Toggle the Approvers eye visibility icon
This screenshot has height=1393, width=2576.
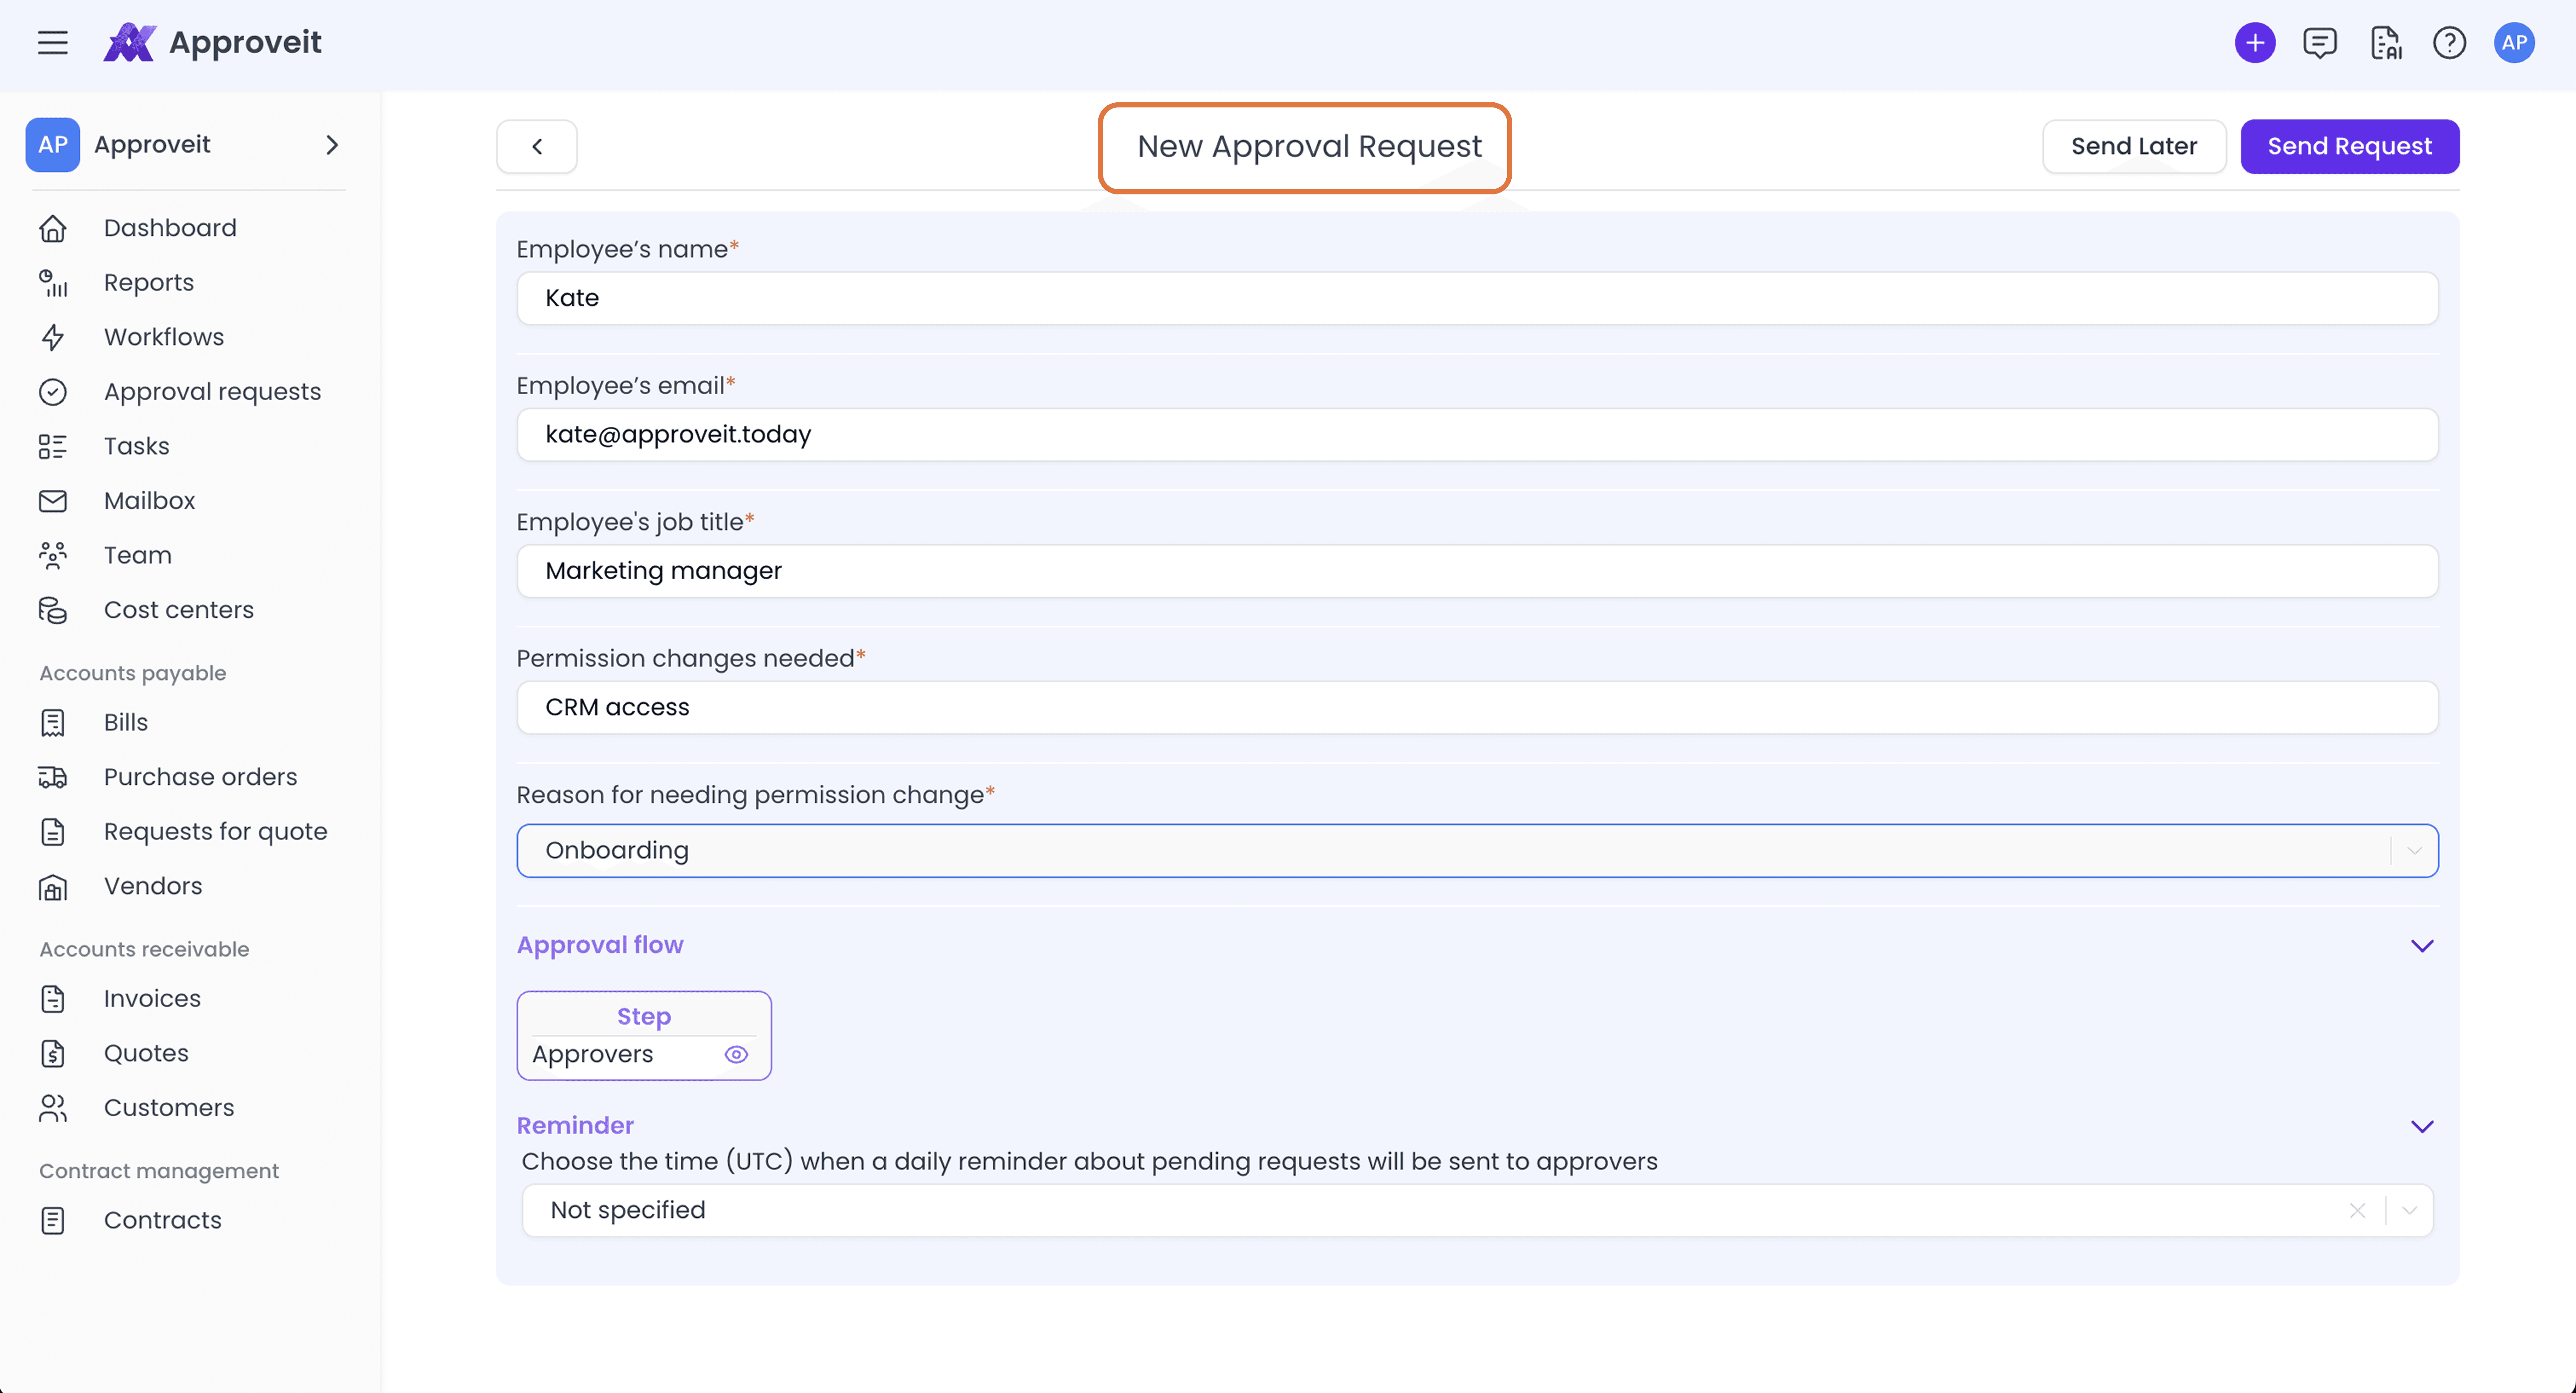(x=736, y=1055)
